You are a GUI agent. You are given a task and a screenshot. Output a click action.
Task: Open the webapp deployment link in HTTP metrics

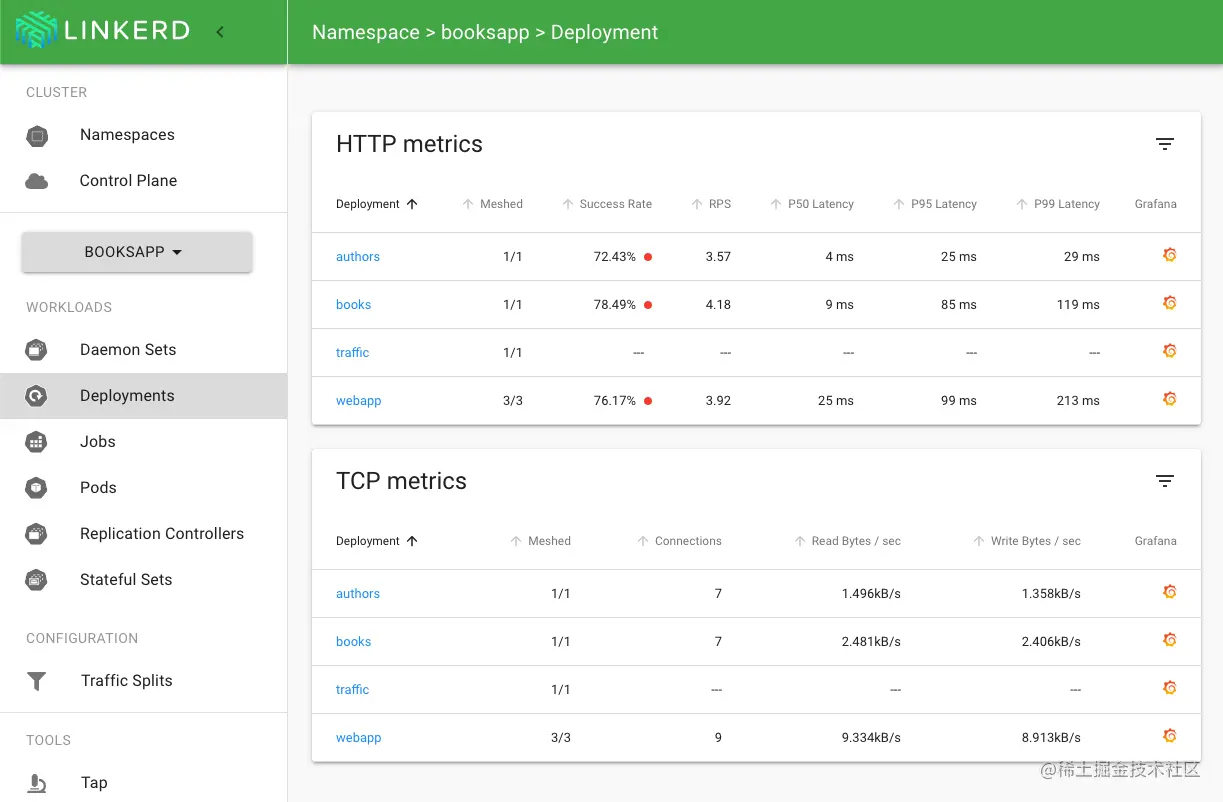click(x=358, y=401)
